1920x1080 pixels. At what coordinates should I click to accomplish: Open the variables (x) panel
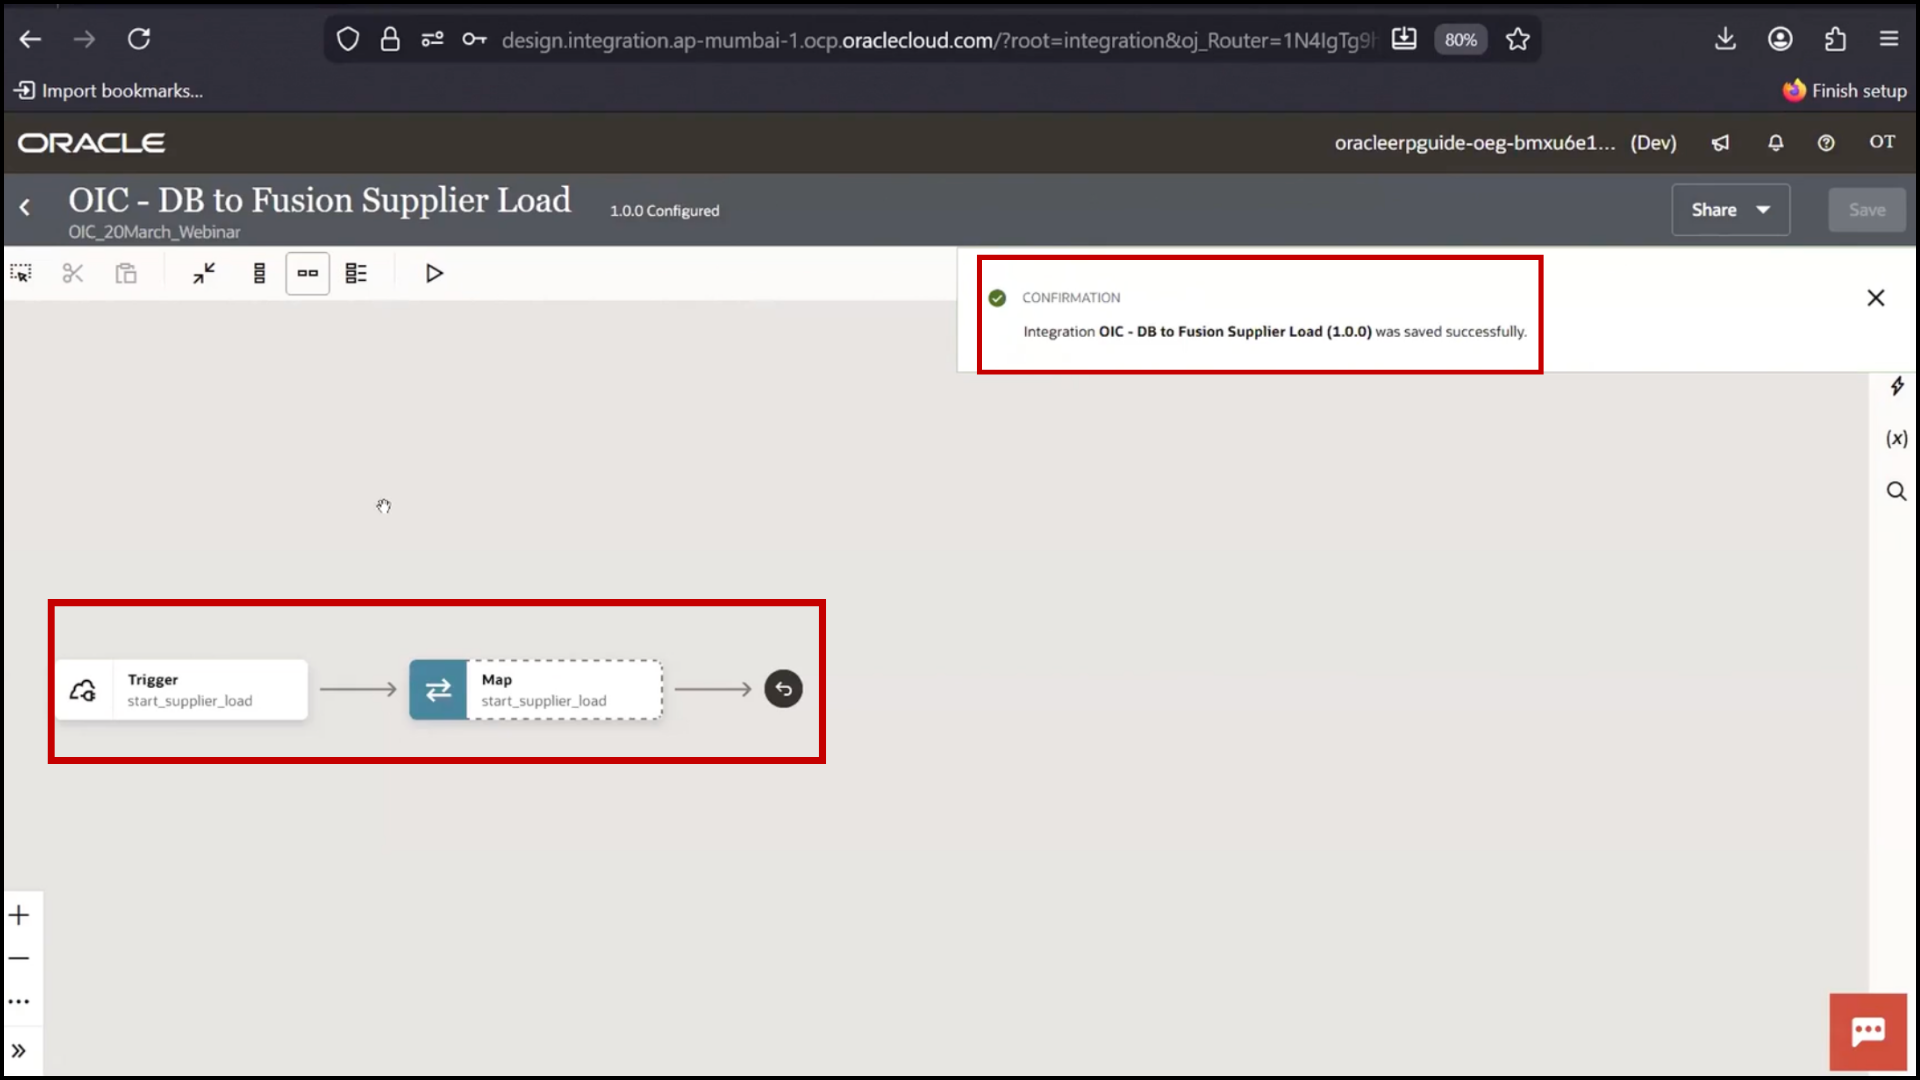click(x=1897, y=438)
